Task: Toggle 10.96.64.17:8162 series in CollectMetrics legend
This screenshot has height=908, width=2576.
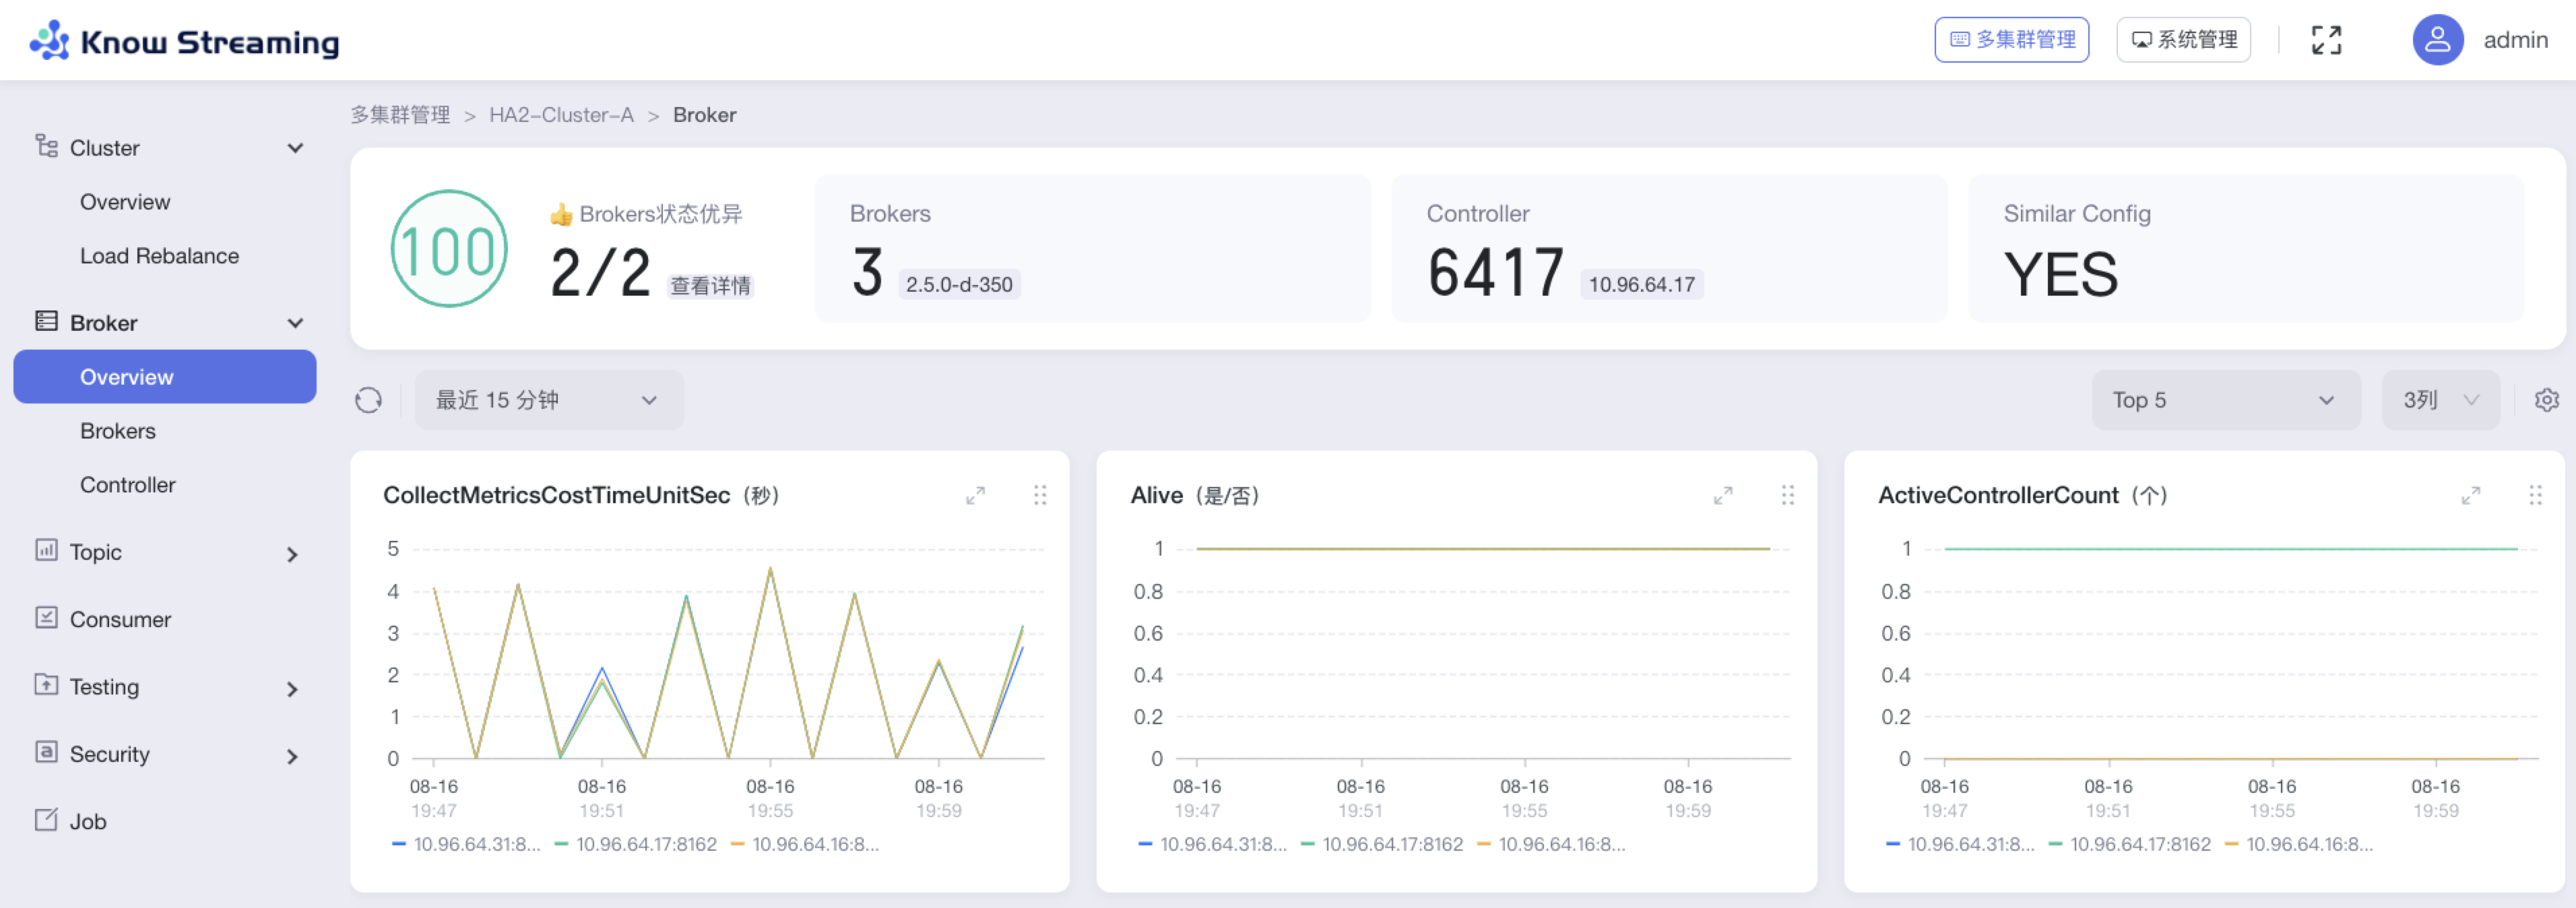Action: [645, 844]
